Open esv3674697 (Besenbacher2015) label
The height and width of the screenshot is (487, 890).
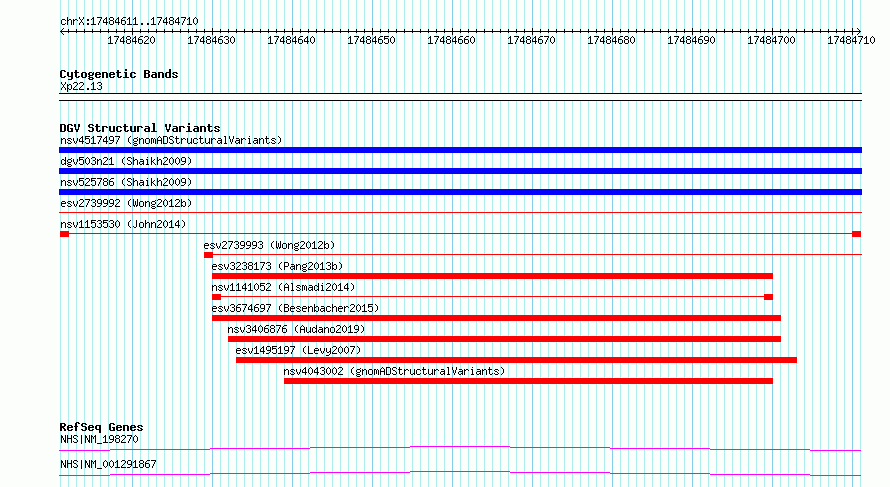pos(295,308)
